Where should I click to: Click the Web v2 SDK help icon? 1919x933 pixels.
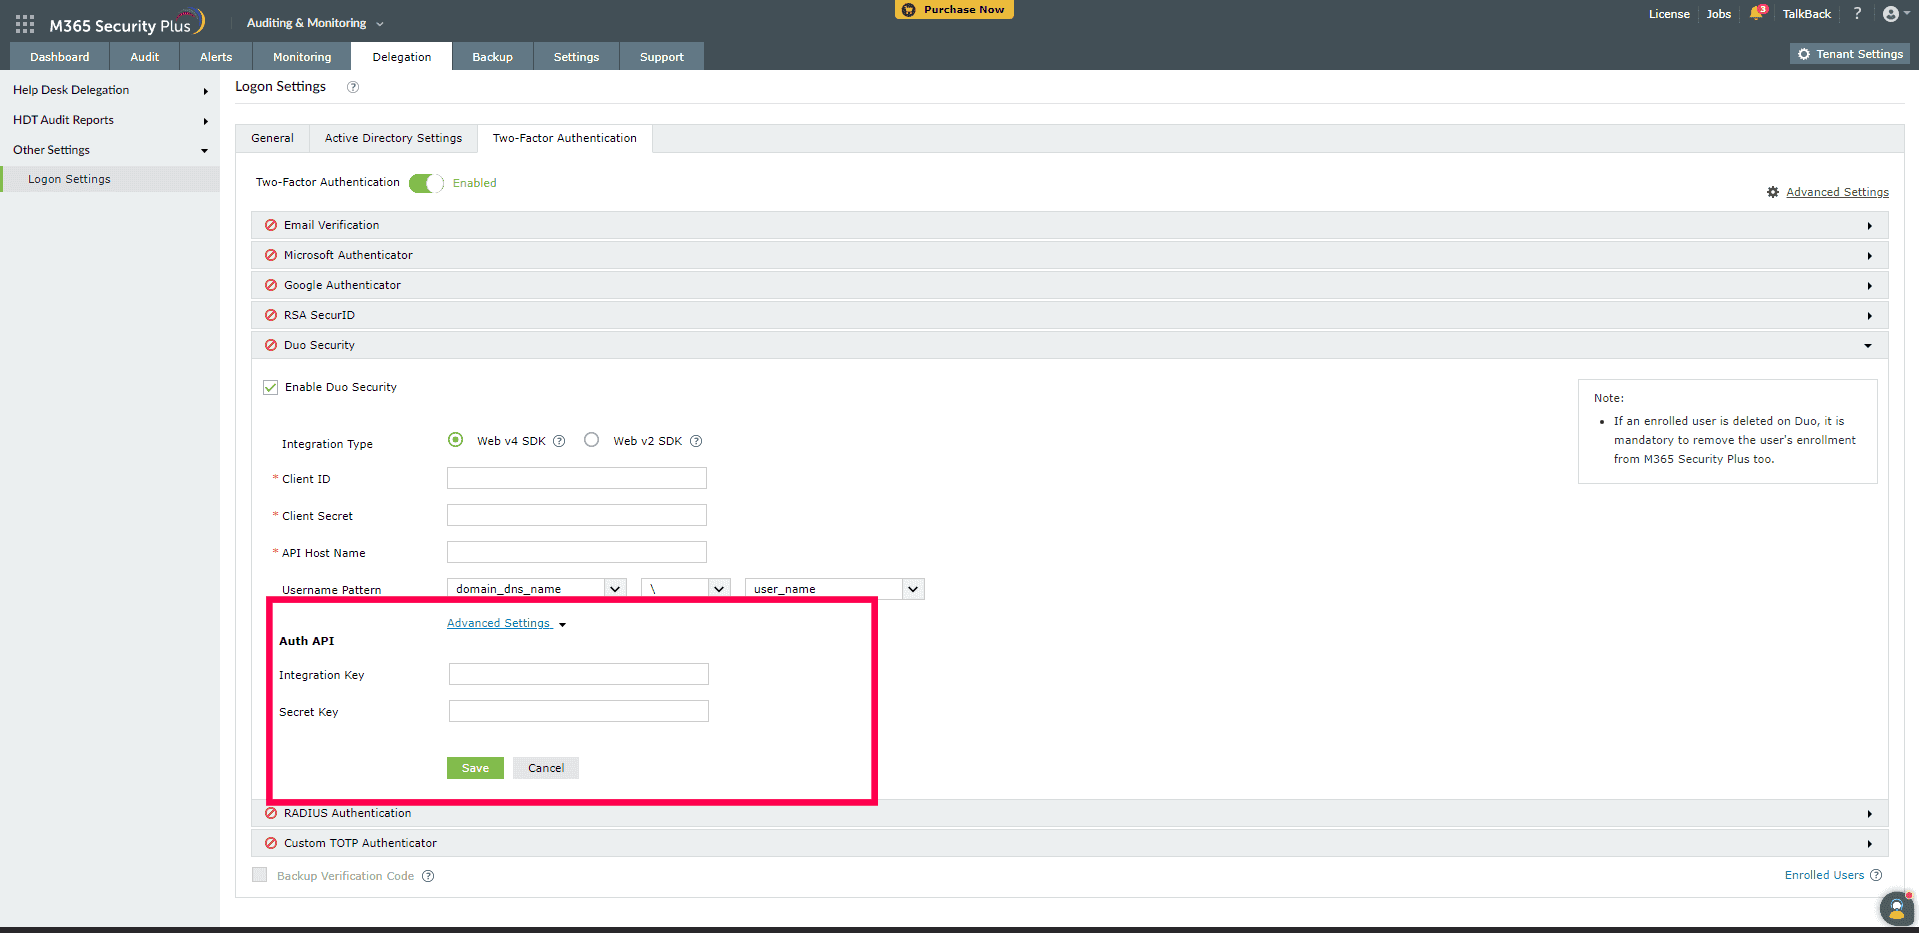point(696,441)
